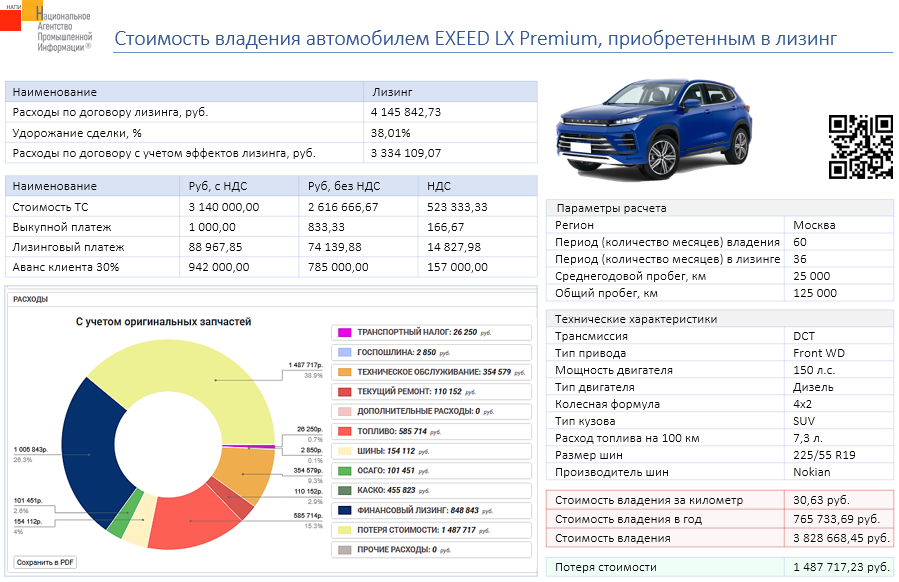Screen dimensions: 899x582
Task: Click the Выкупной платеж row label
Action: pyautogui.click(x=62, y=227)
